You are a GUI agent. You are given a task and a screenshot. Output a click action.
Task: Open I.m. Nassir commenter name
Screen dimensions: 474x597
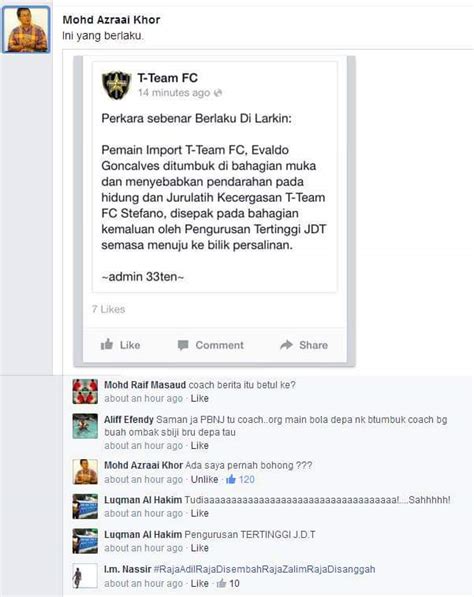pos(128,569)
